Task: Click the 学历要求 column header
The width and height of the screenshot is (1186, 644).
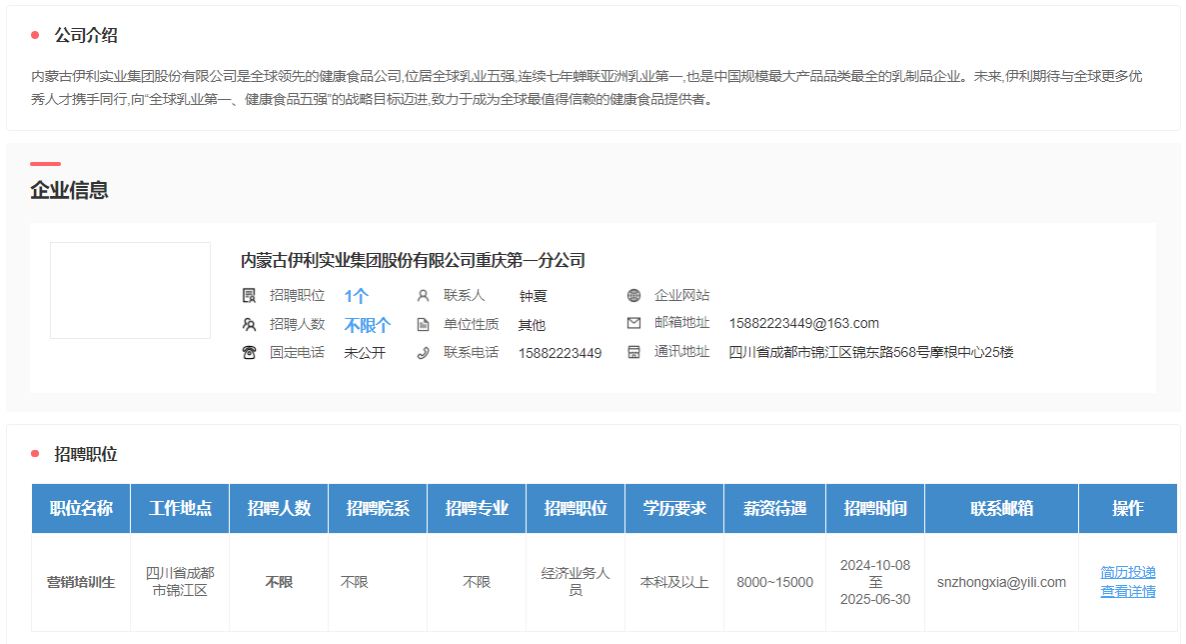Action: pyautogui.click(x=675, y=509)
